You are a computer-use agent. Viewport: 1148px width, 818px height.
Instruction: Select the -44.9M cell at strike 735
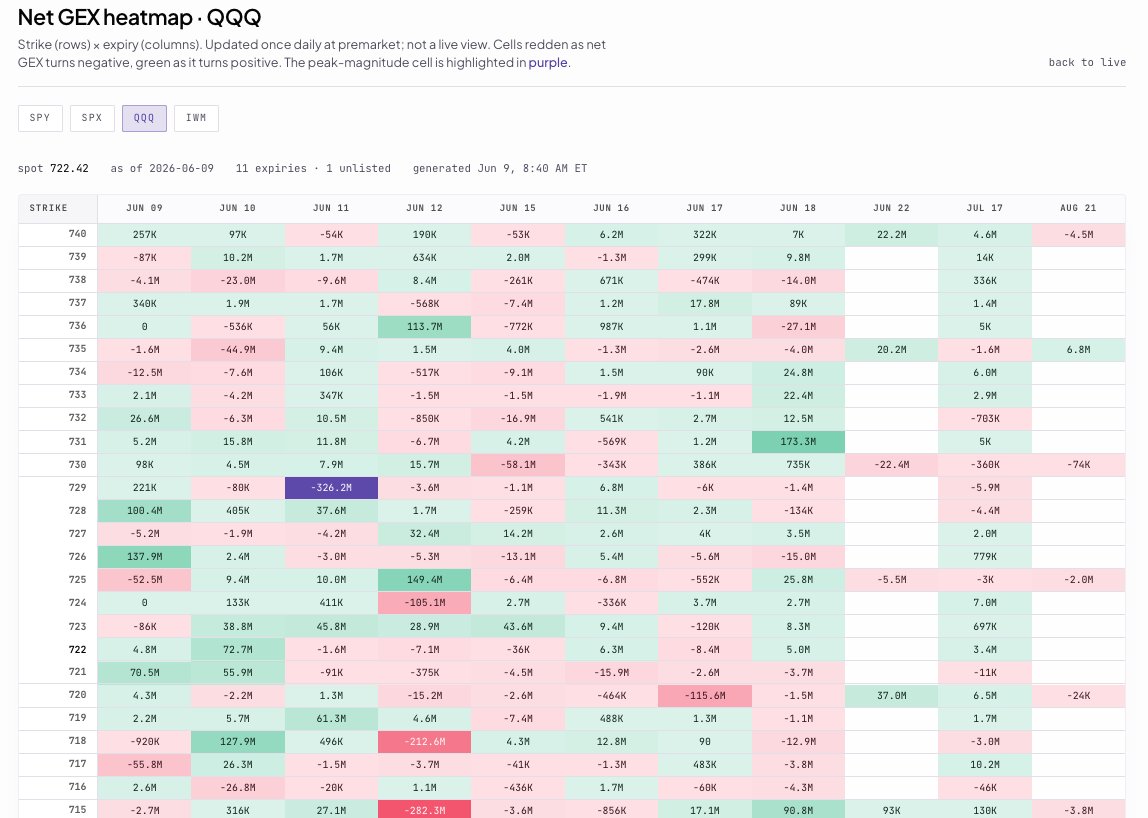pos(238,349)
